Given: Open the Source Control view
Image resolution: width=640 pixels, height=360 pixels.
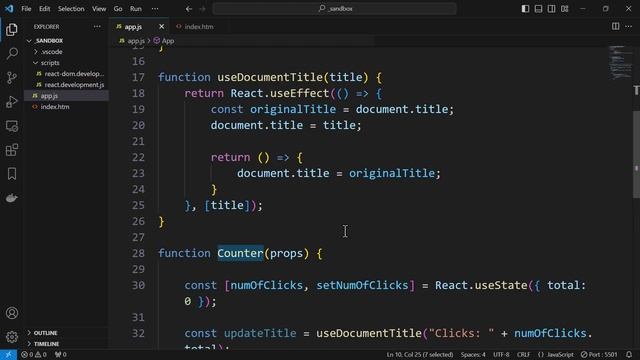Looking at the screenshot, I should [x=12, y=78].
